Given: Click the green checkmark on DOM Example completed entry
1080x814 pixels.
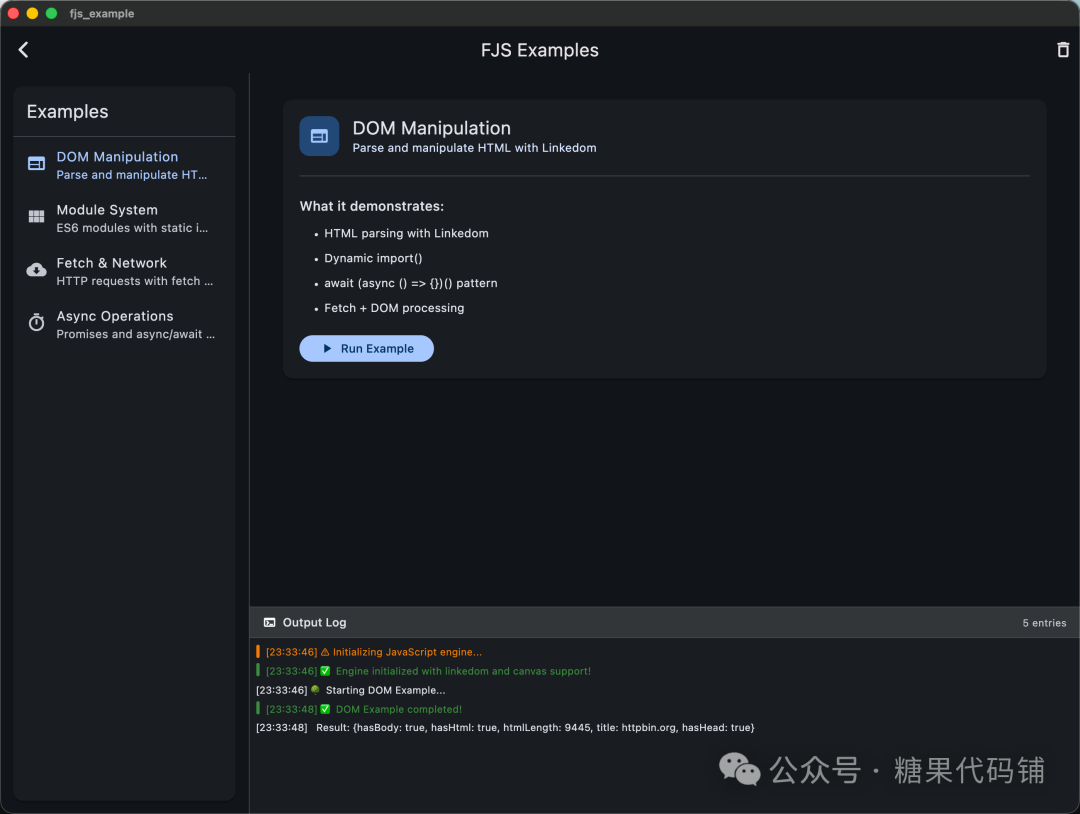Looking at the screenshot, I should pyautogui.click(x=325, y=709).
